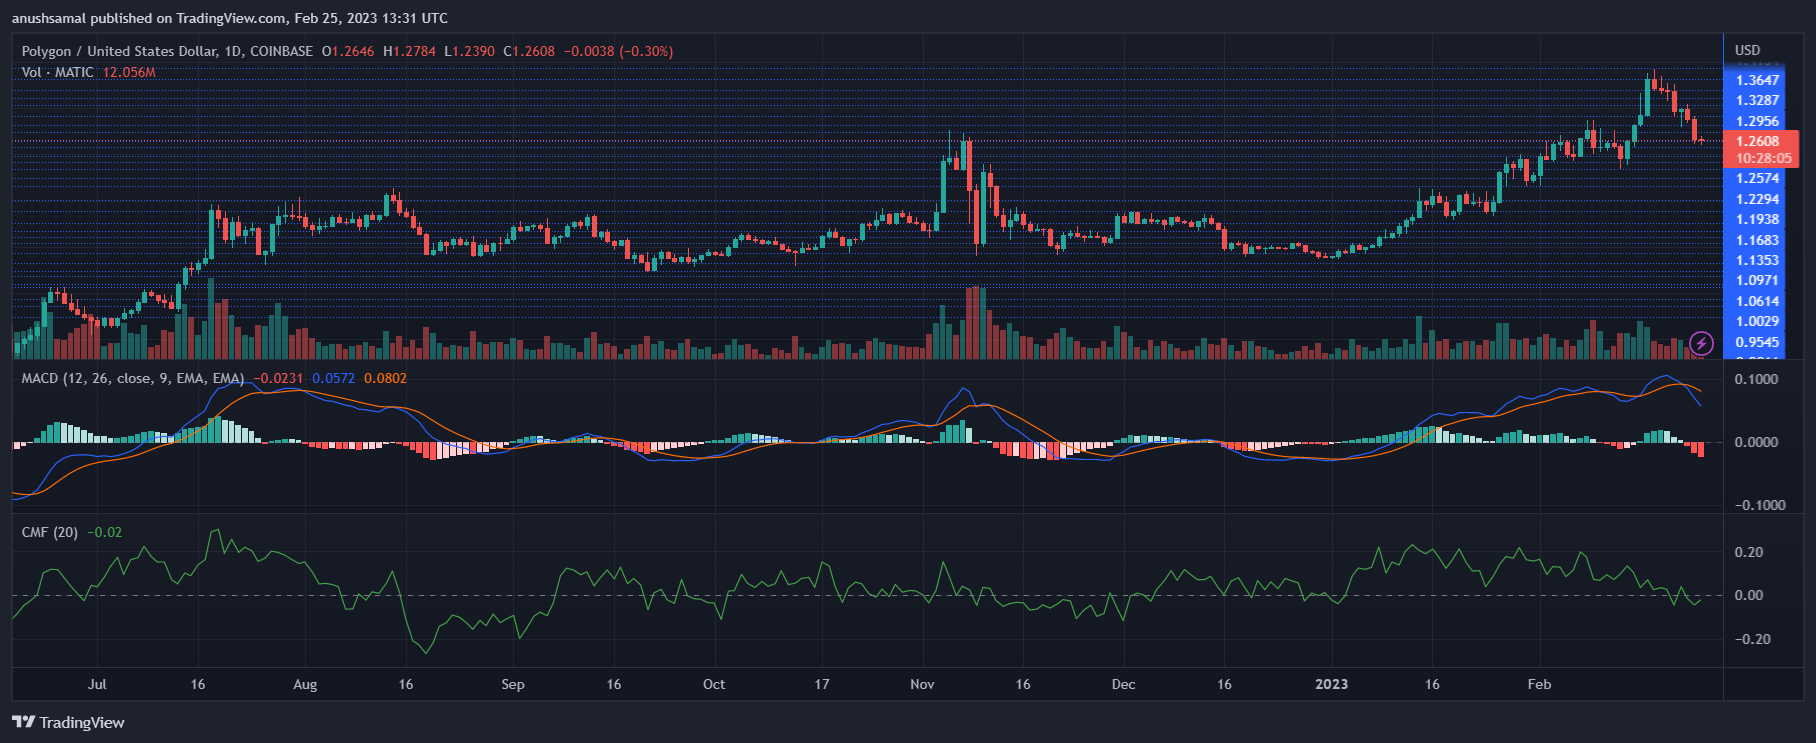Click the orange signal line value 0.0802

(385, 378)
